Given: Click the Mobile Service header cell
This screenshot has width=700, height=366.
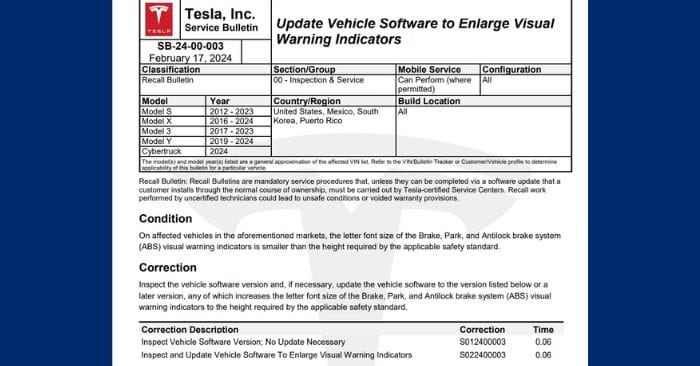Looking at the screenshot, I should pos(438,70).
